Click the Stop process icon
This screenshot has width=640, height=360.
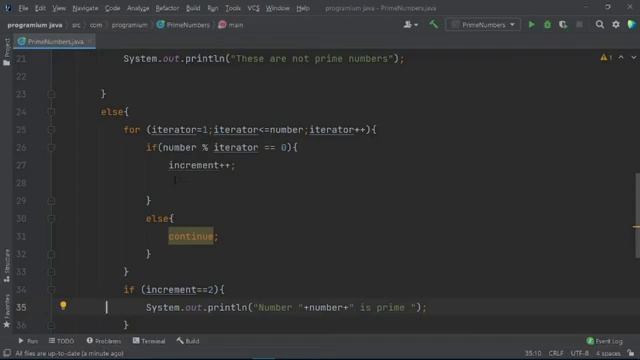[579, 25]
